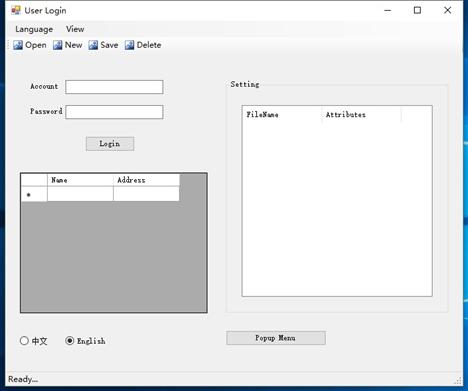Click the Popup Menu button

(276, 338)
